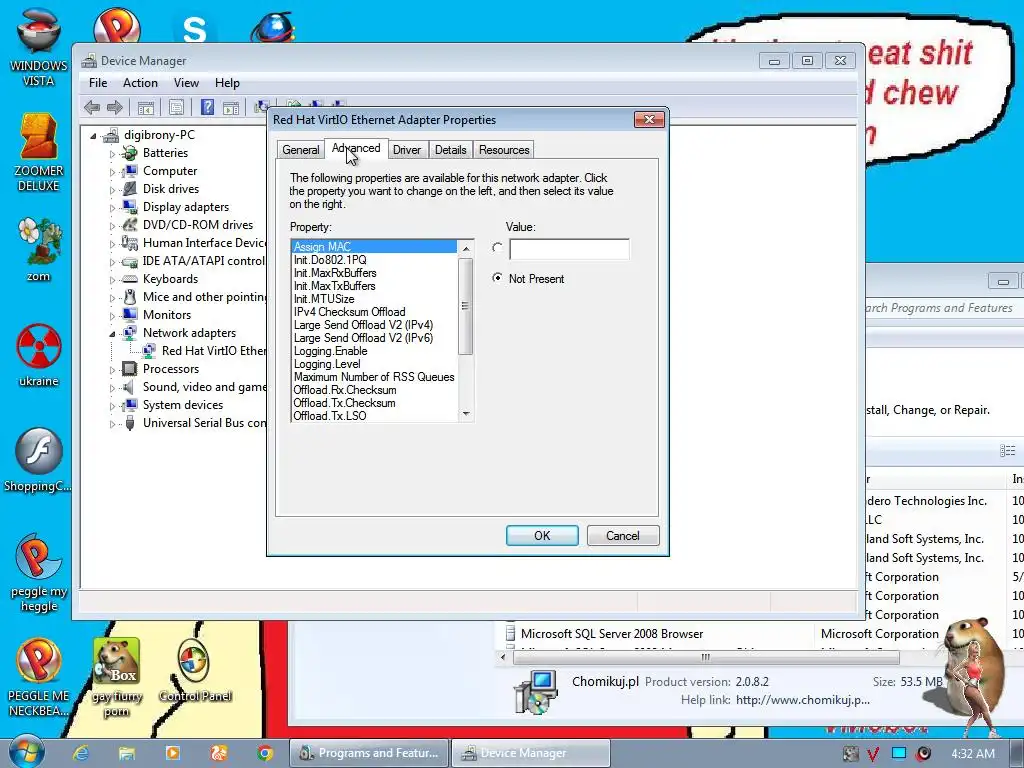This screenshot has height=768, width=1024.
Task: Open the ukraine radiation desktop icon
Action: point(38,355)
